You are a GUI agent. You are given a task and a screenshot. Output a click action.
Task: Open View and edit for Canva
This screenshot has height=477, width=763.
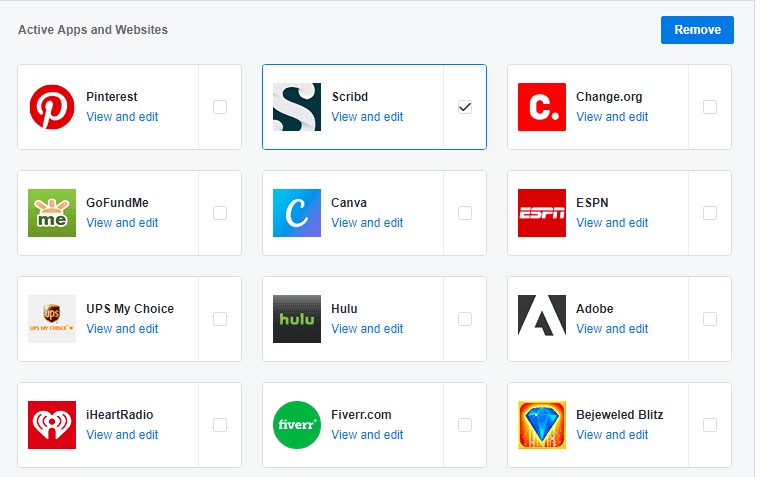(x=367, y=223)
